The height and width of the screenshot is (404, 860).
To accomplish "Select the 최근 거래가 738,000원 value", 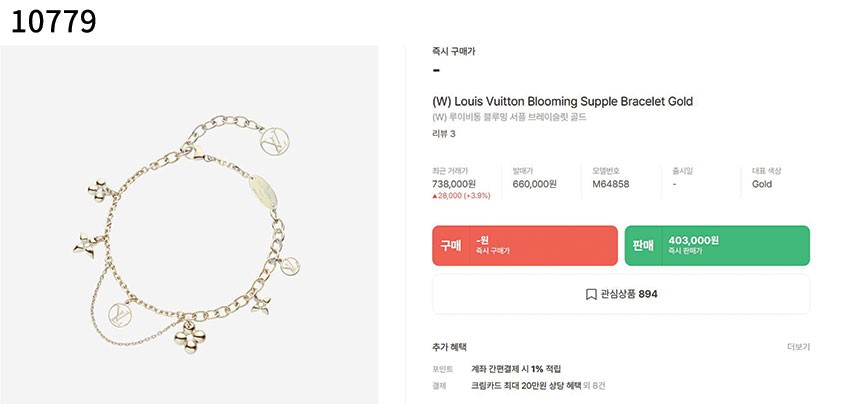I will 453,184.
